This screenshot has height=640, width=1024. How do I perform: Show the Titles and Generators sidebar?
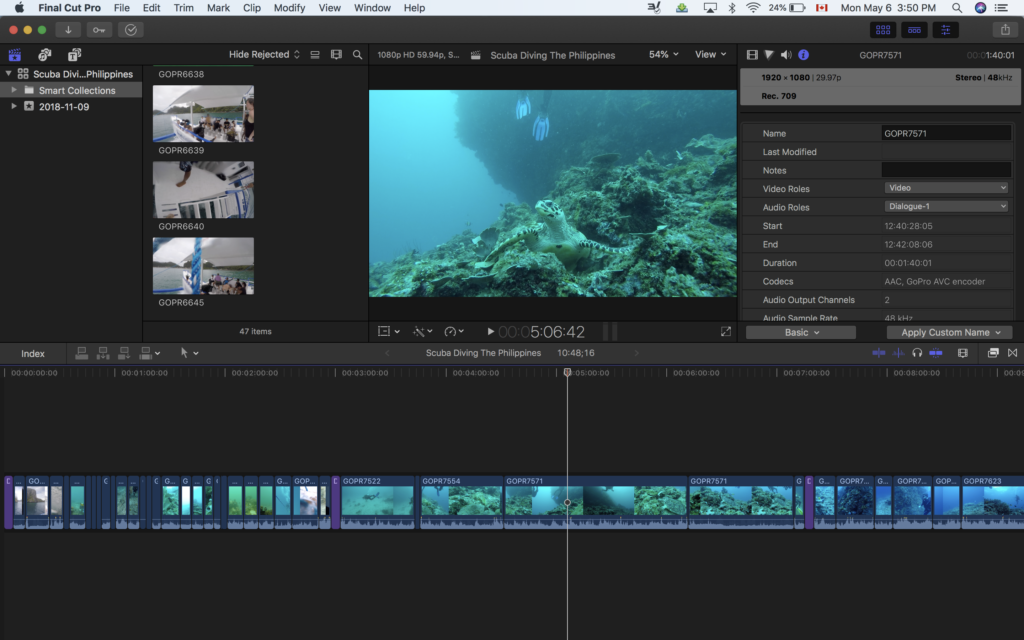[74, 55]
